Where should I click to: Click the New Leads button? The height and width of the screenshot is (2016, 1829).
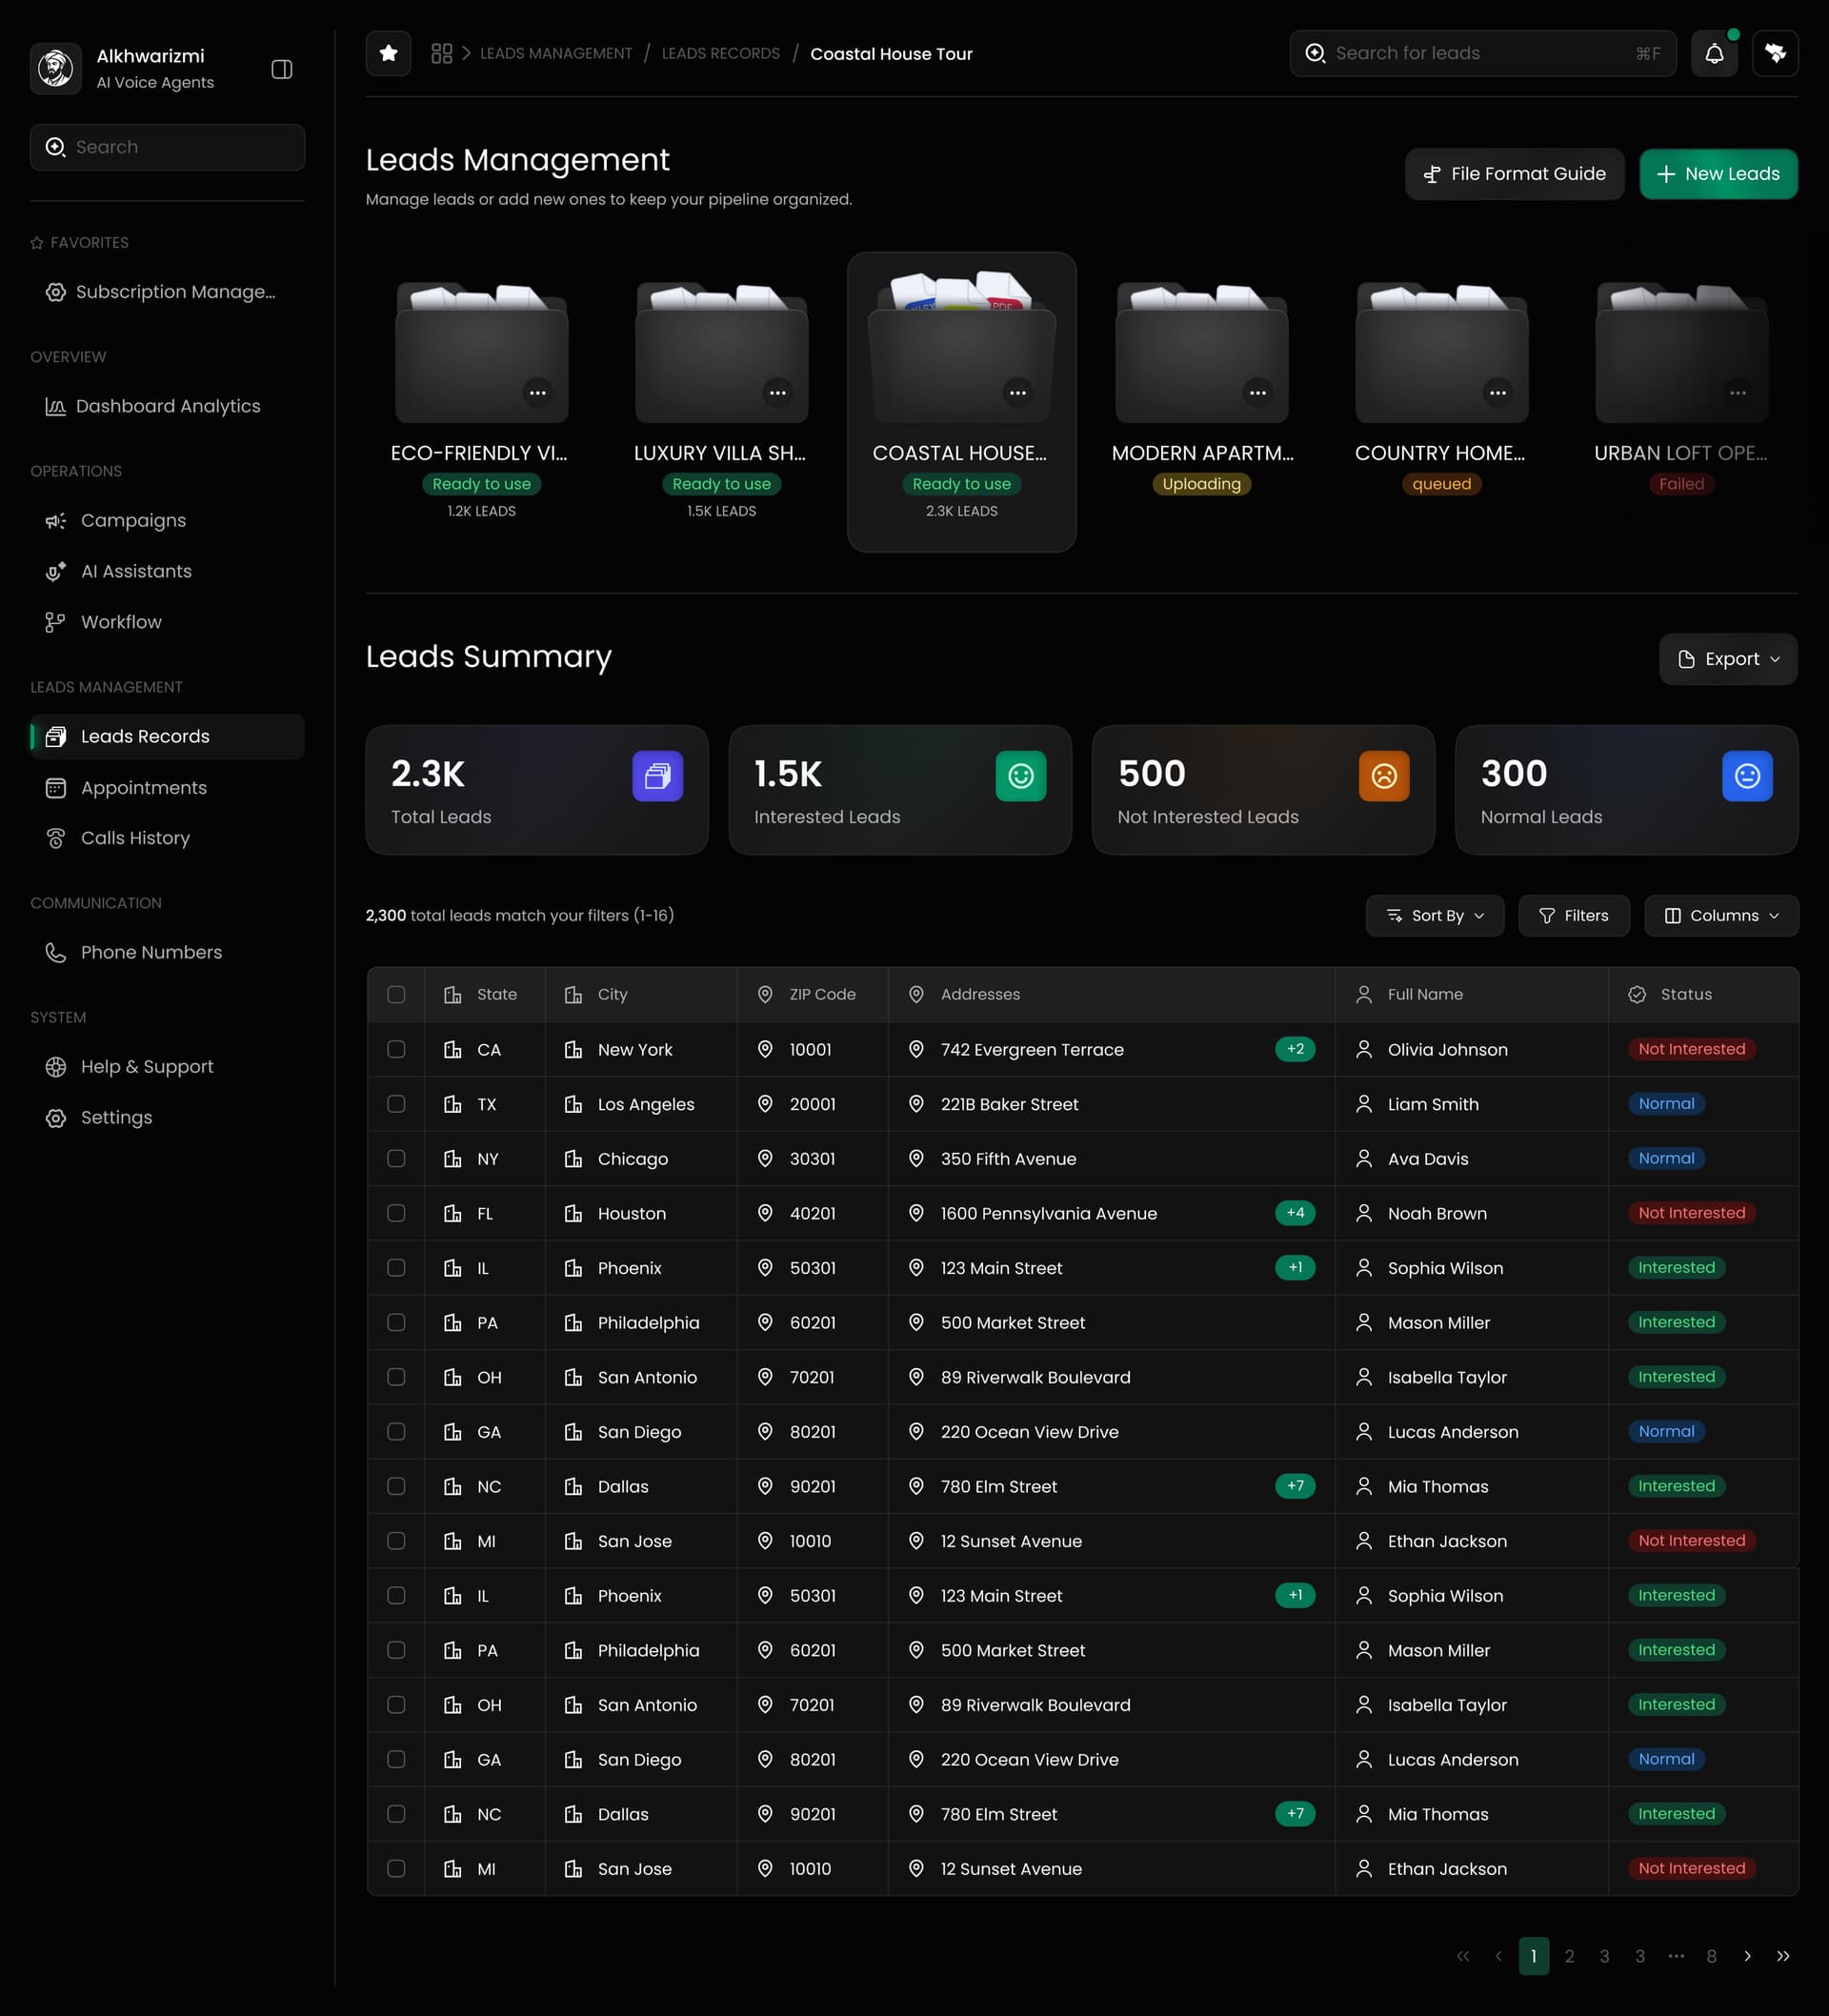coord(1718,173)
